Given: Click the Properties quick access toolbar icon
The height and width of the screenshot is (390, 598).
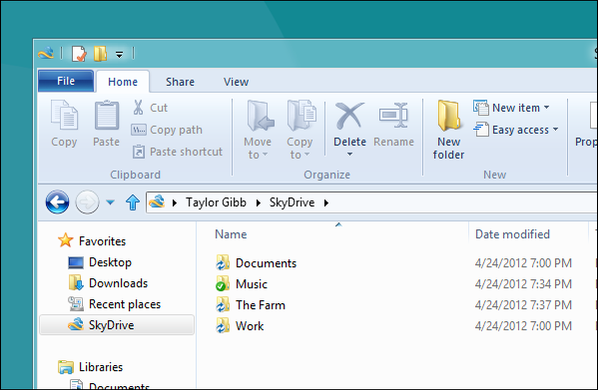Looking at the screenshot, I should click(79, 53).
